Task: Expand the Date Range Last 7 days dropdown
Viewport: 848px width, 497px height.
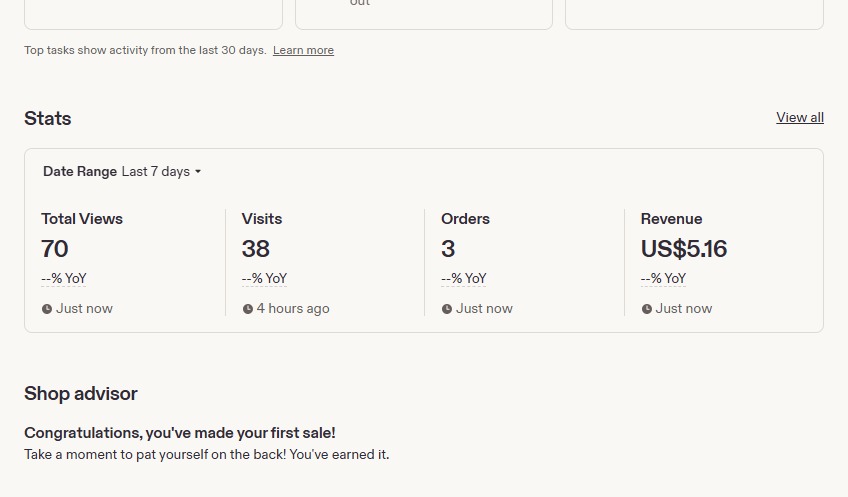Action: coord(122,171)
